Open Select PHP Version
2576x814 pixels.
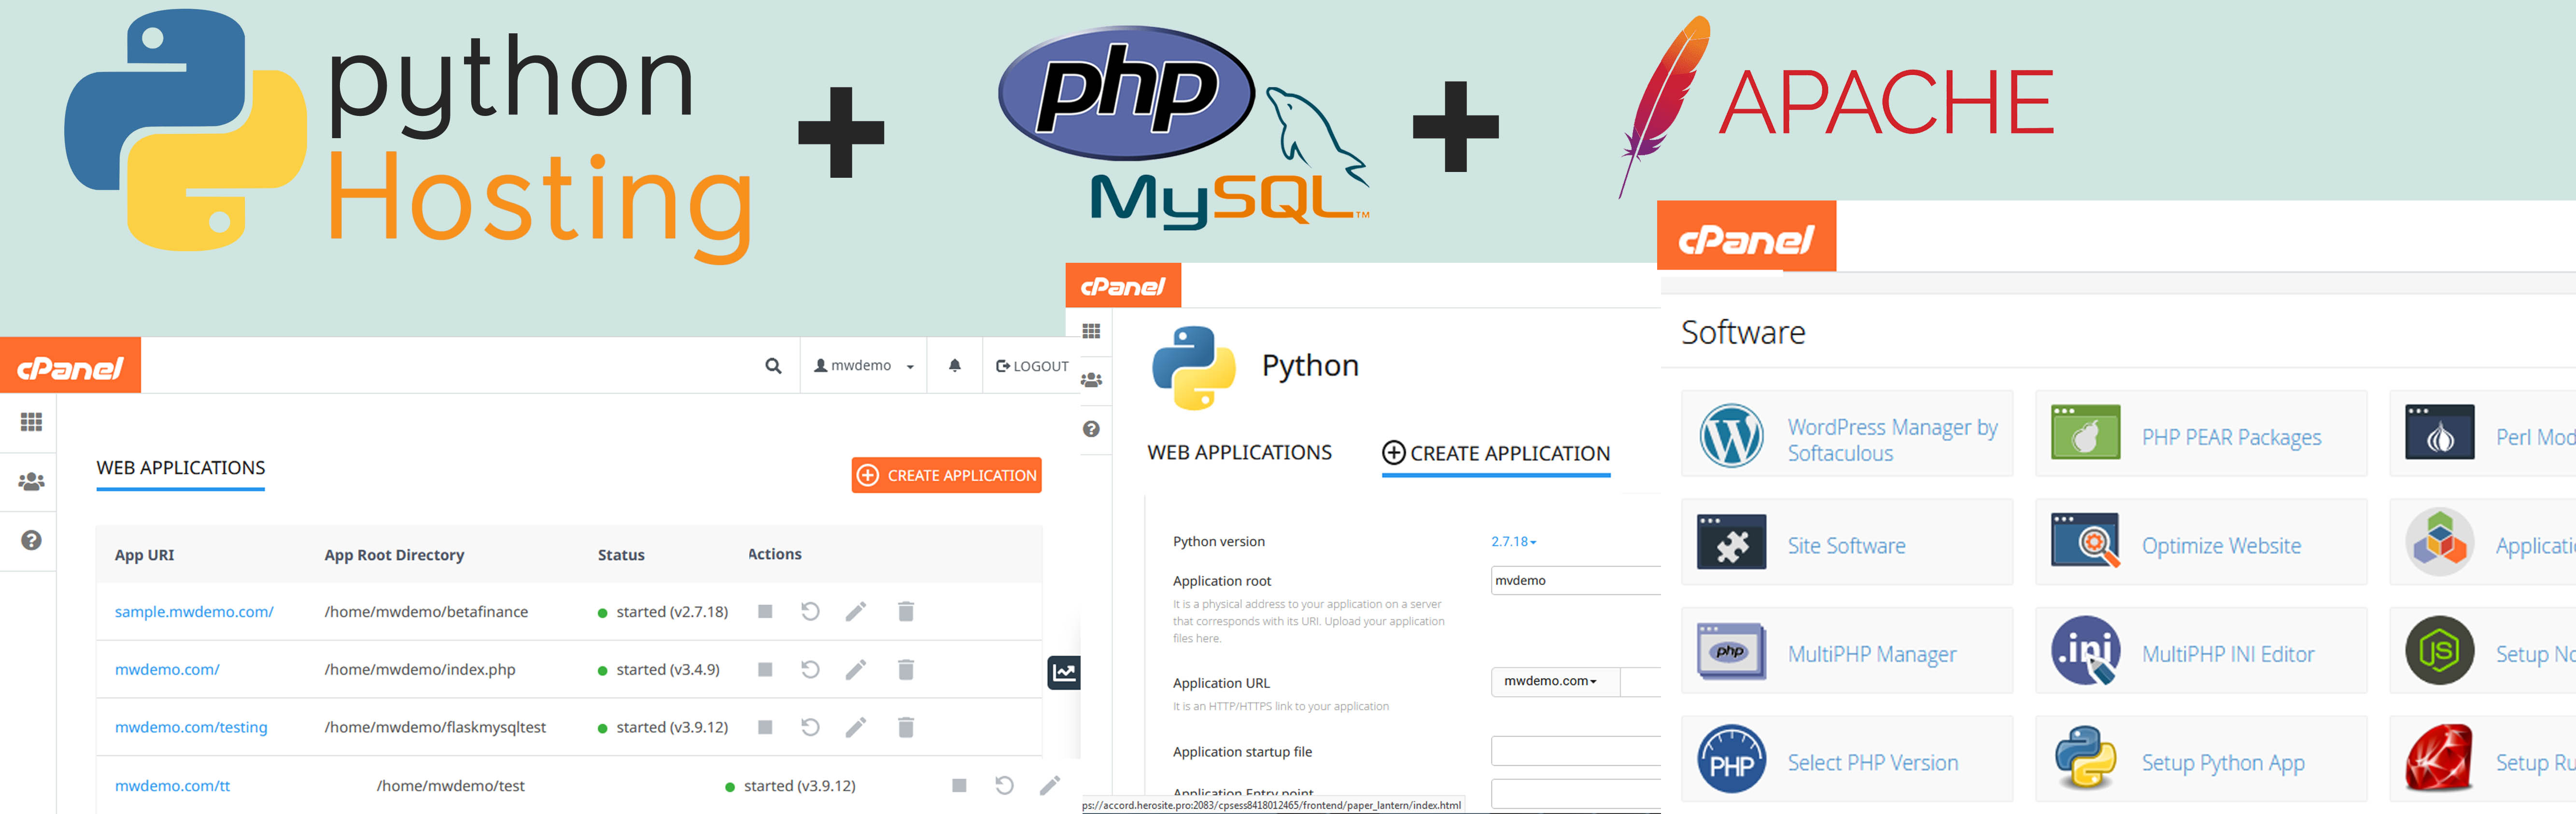point(1846,759)
